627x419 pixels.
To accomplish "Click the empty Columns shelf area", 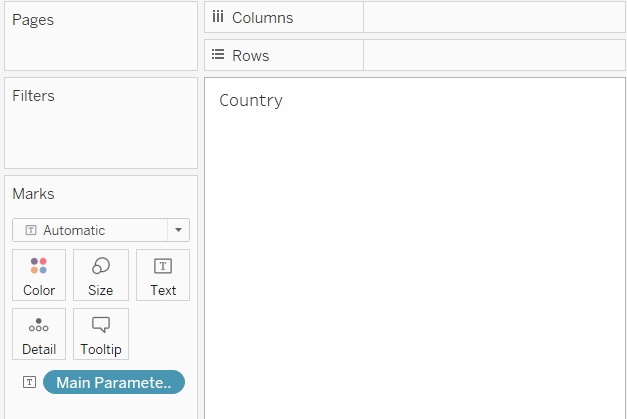I will [x=494, y=18].
